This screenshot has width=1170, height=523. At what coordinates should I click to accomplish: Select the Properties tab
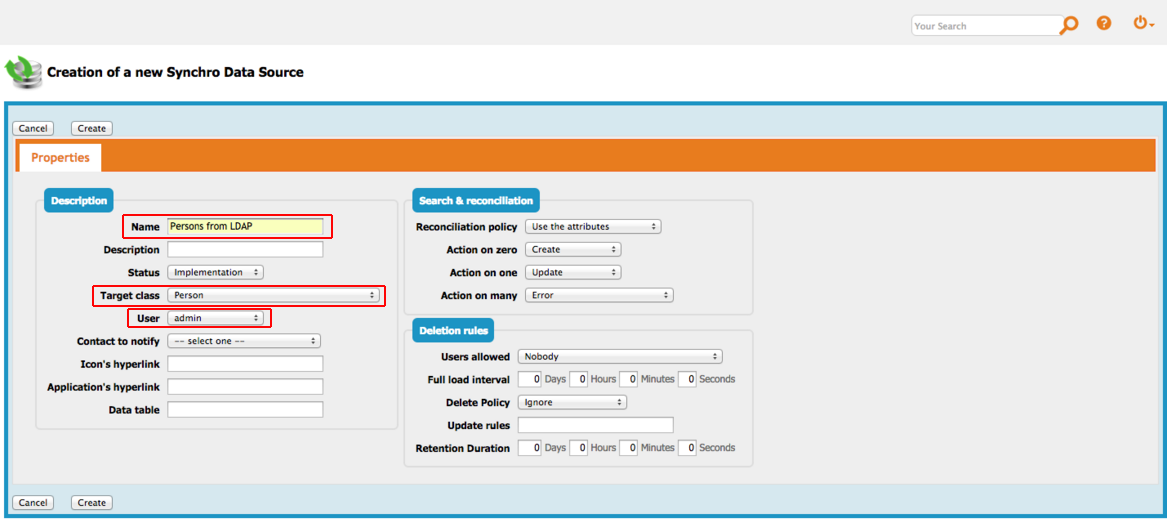[x=60, y=158]
